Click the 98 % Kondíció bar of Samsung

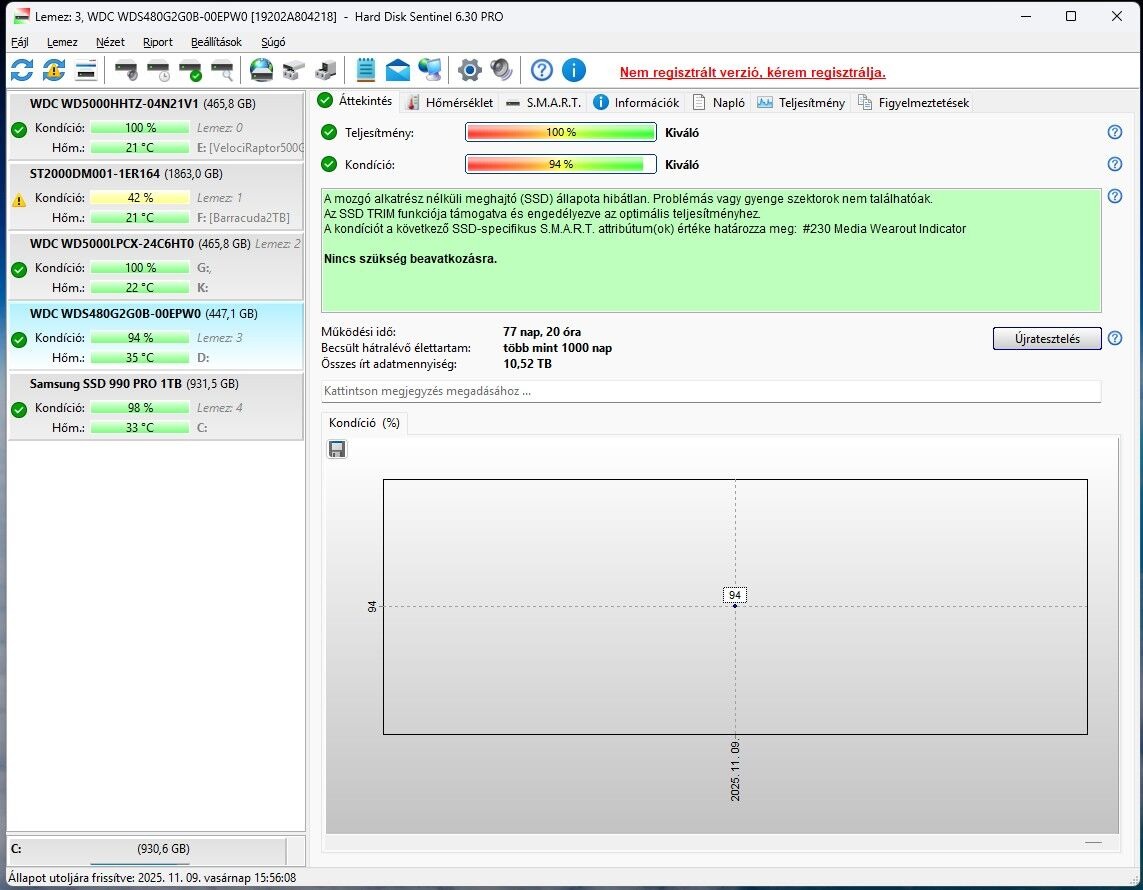pyautogui.click(x=140, y=407)
